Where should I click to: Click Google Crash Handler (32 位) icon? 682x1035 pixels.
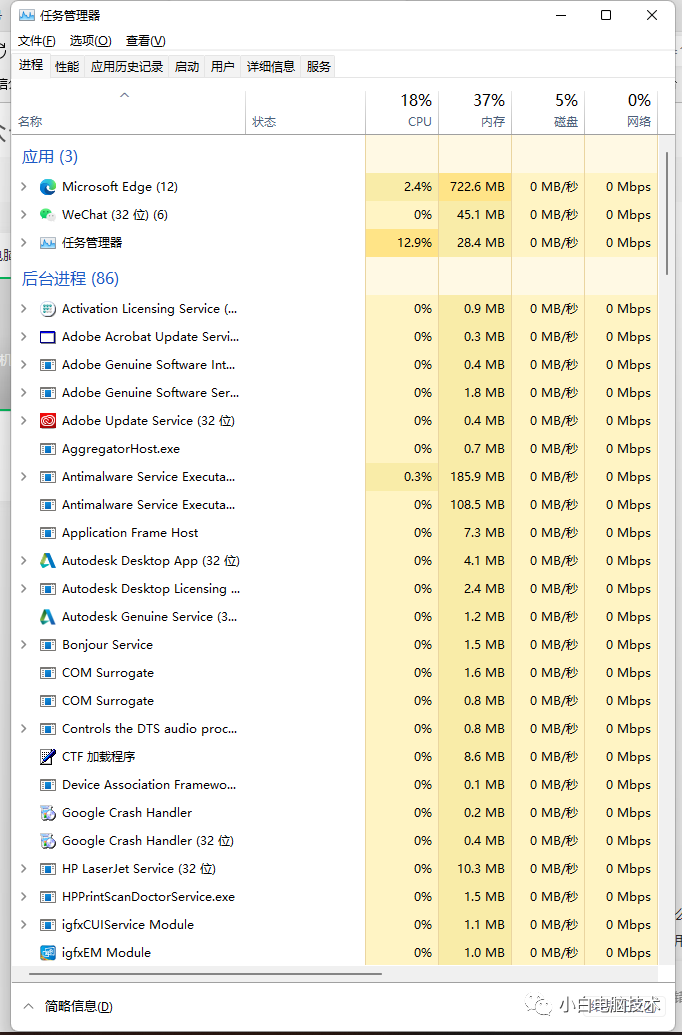48,840
